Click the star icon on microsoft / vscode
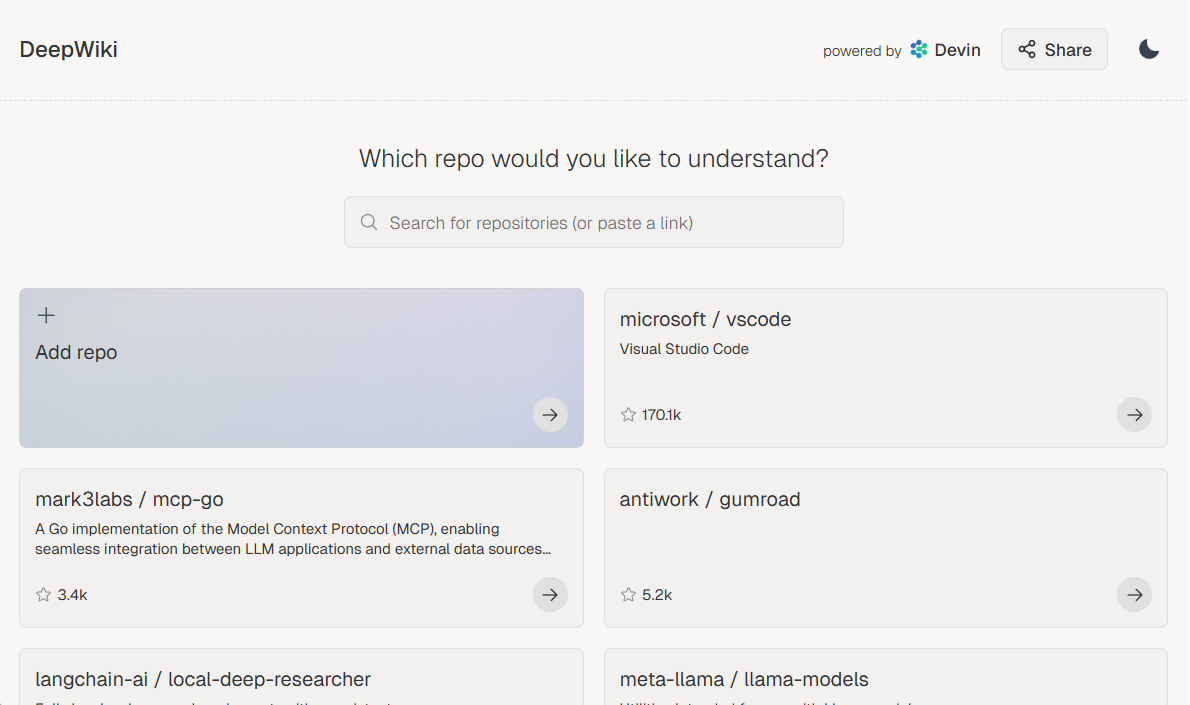This screenshot has height=705, width=1190. coord(628,414)
